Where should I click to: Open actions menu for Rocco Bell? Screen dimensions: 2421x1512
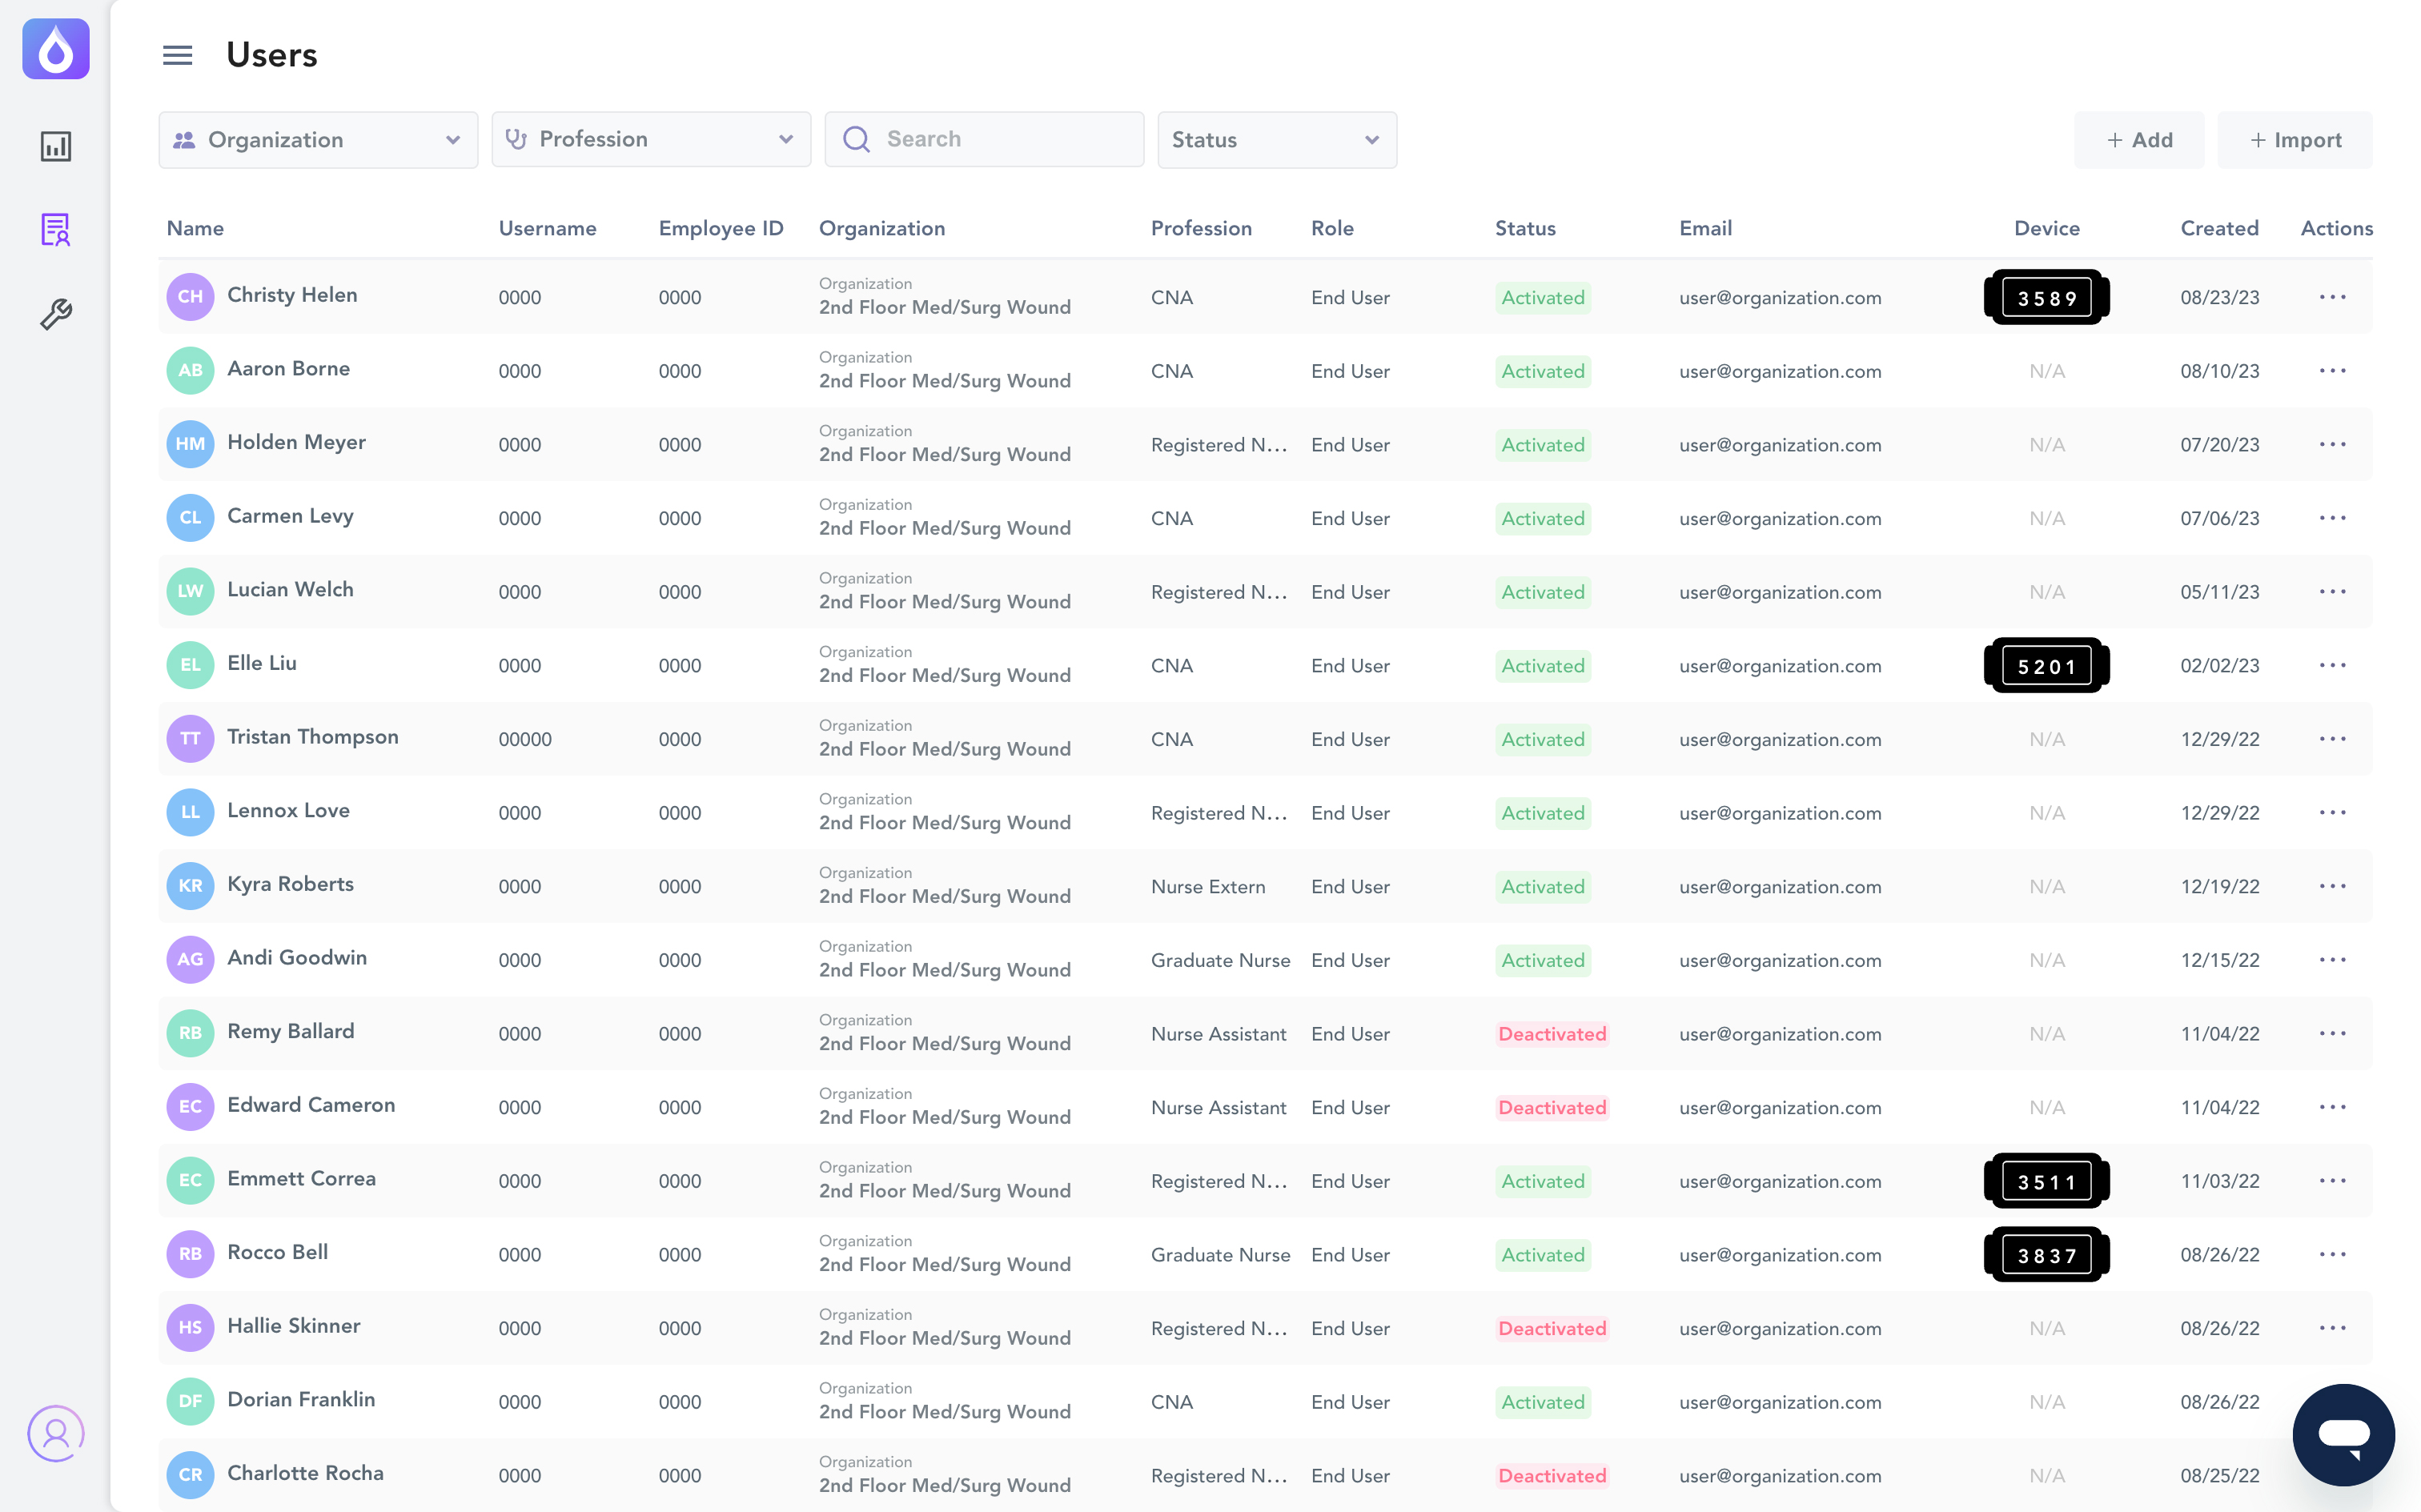(2332, 1254)
